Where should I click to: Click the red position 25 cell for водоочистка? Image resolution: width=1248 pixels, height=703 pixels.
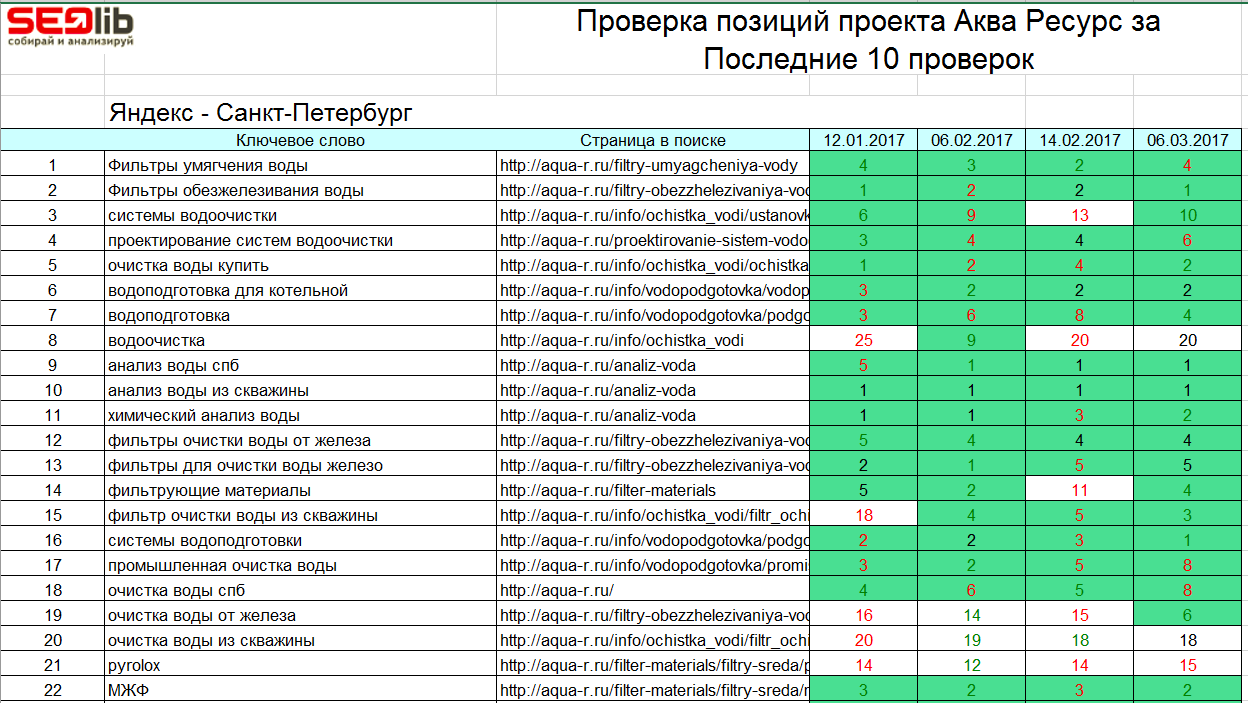coord(862,339)
